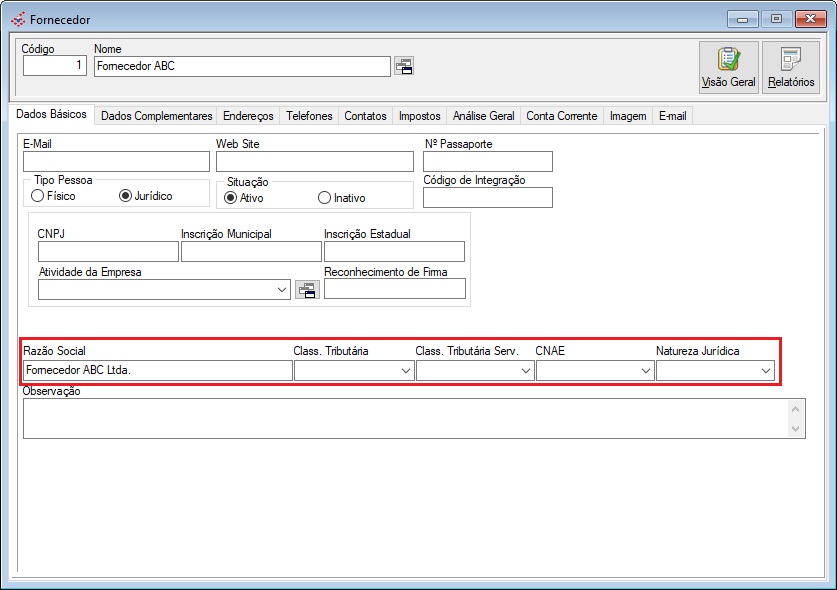Set Situação to Ativo
This screenshot has height=590, width=837.
[230, 198]
